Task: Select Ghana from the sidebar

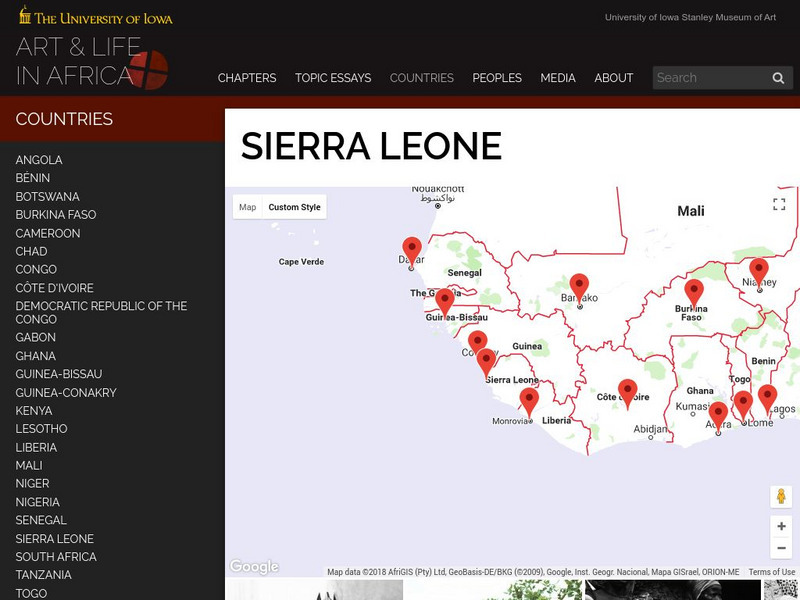Action: coord(36,356)
